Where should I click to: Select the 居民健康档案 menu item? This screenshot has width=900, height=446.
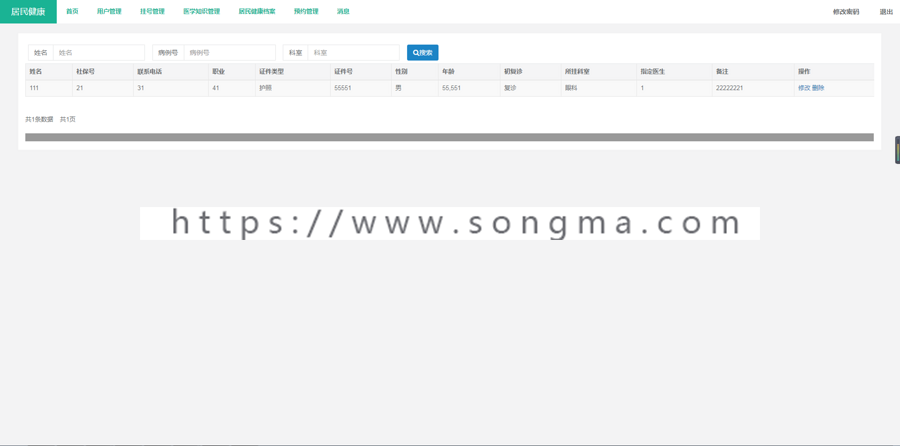click(x=257, y=11)
